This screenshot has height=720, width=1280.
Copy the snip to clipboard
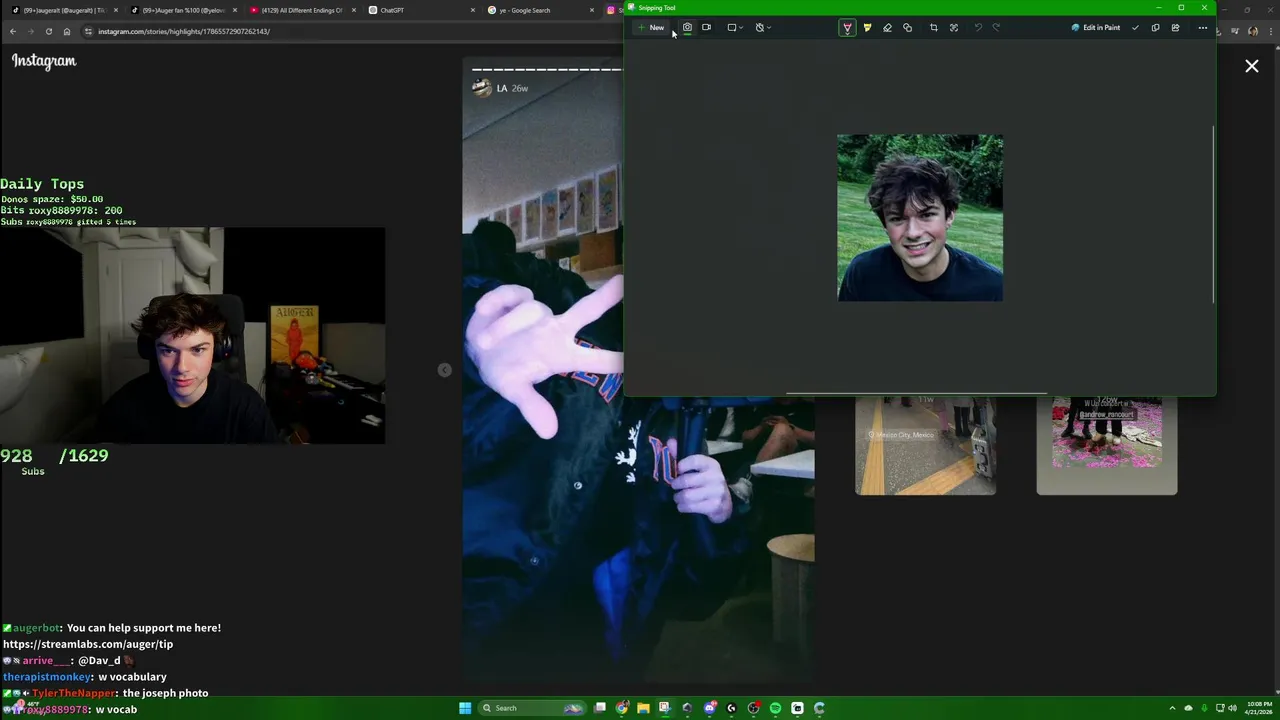point(1155,28)
